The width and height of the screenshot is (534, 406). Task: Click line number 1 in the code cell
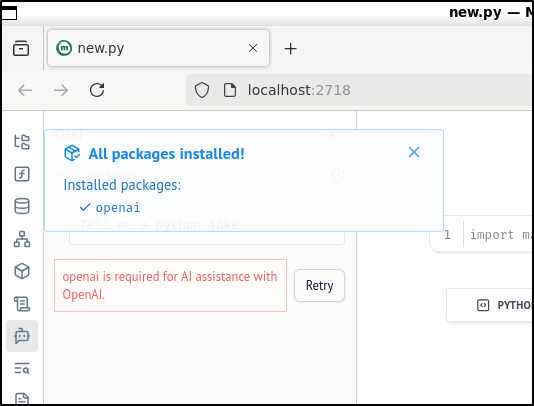pos(447,235)
